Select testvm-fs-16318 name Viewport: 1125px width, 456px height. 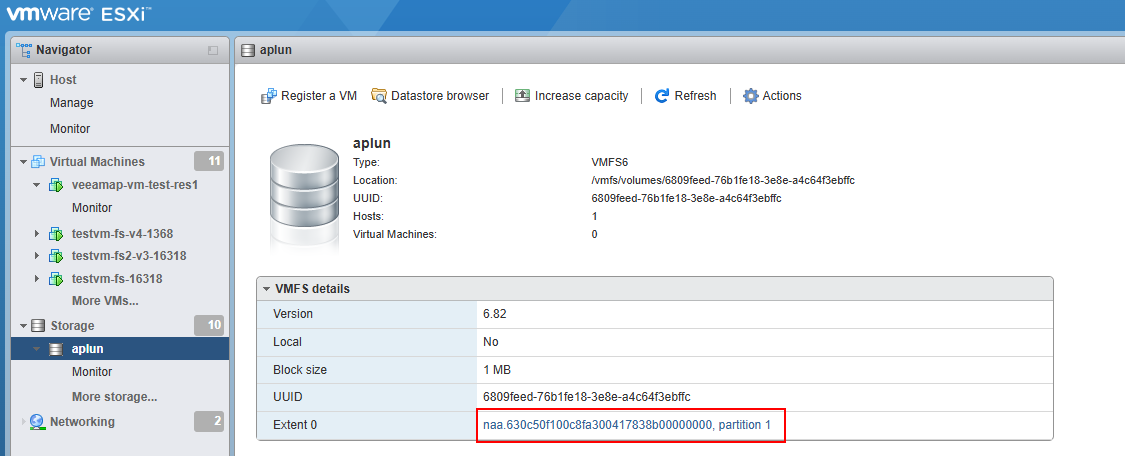tap(118, 279)
